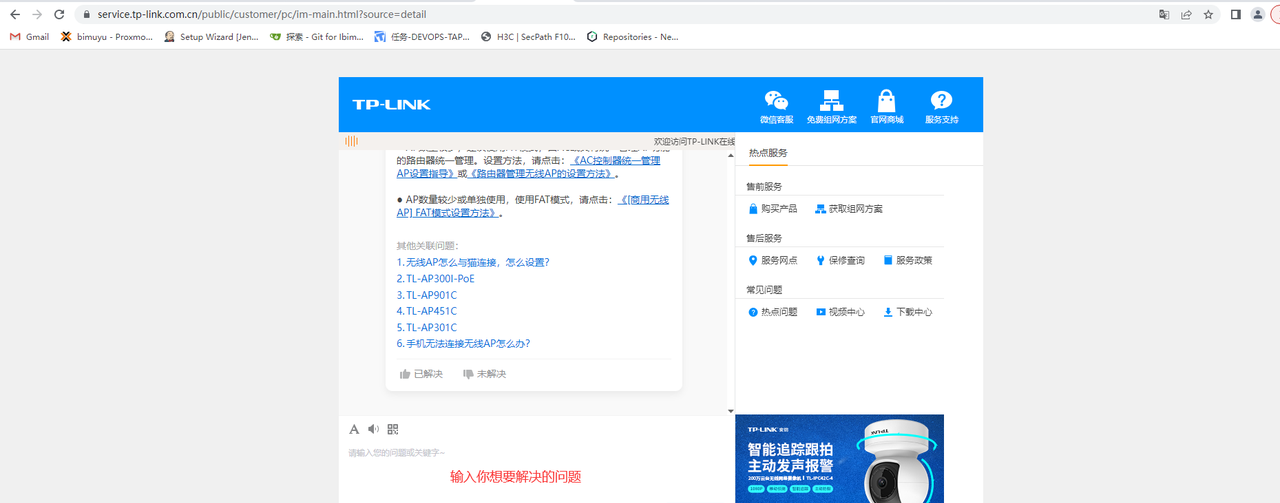Toggle the sound speaker icon in the chat toolbar
Screen dimensions: 1280x503
click(x=373, y=429)
